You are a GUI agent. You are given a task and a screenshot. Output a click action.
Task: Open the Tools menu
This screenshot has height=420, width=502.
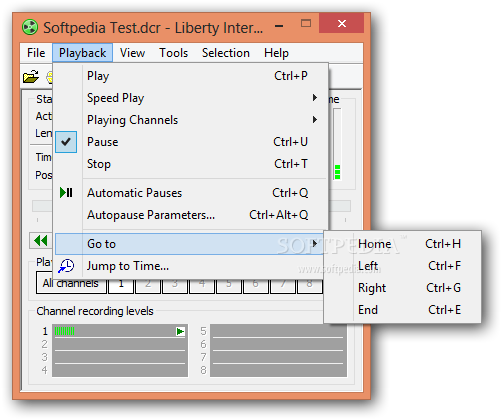pyautogui.click(x=173, y=53)
